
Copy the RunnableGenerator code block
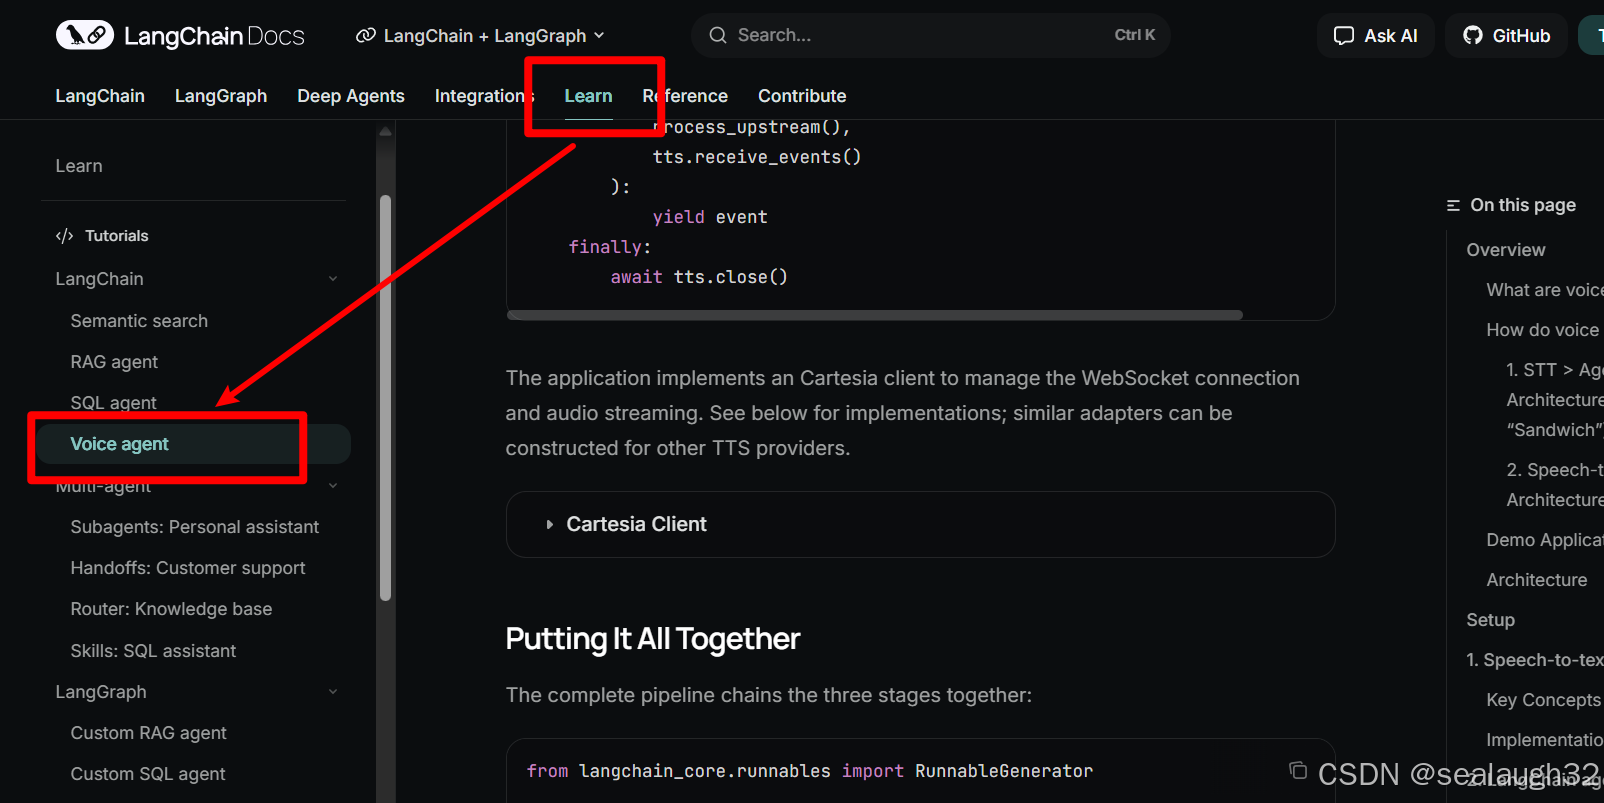click(x=1298, y=770)
